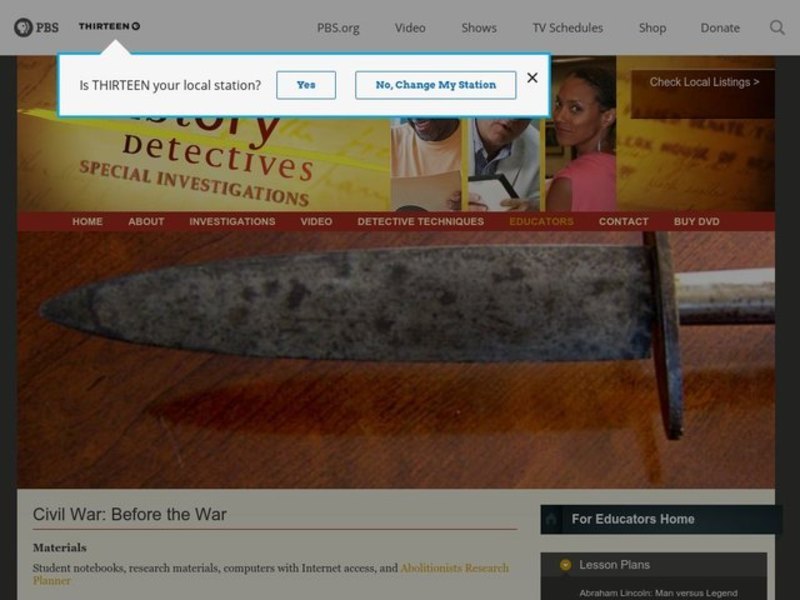Click the home icon beside For Educators Home
The height and width of the screenshot is (600, 800).
point(552,519)
